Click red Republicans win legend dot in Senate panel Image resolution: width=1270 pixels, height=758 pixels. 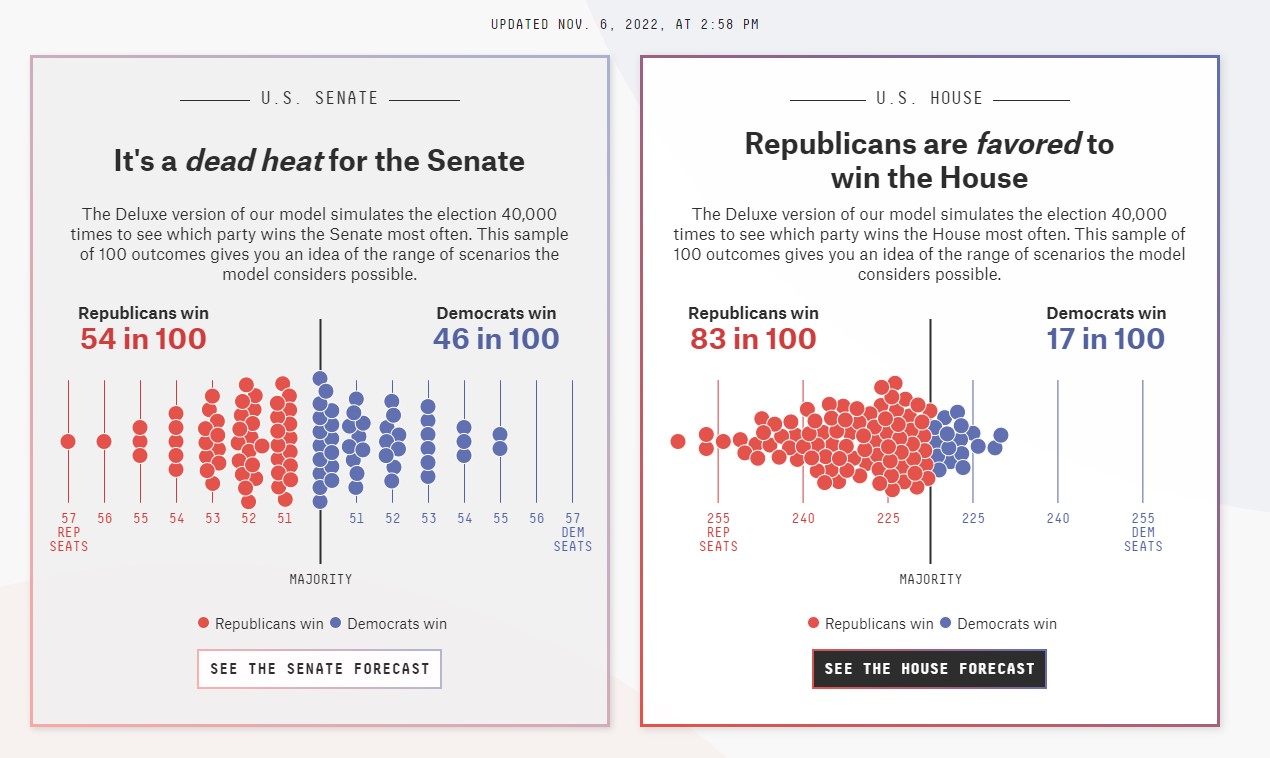tap(204, 623)
